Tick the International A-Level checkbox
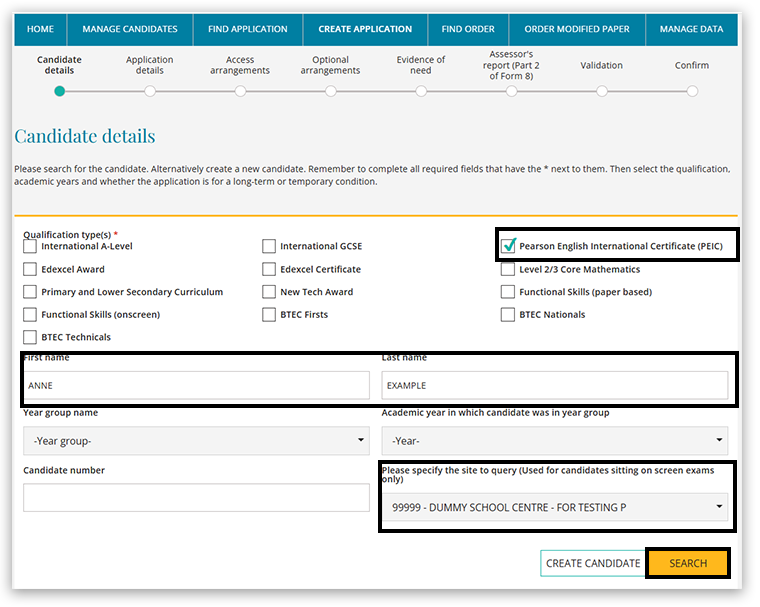This screenshot has width=760, height=607. point(30,246)
